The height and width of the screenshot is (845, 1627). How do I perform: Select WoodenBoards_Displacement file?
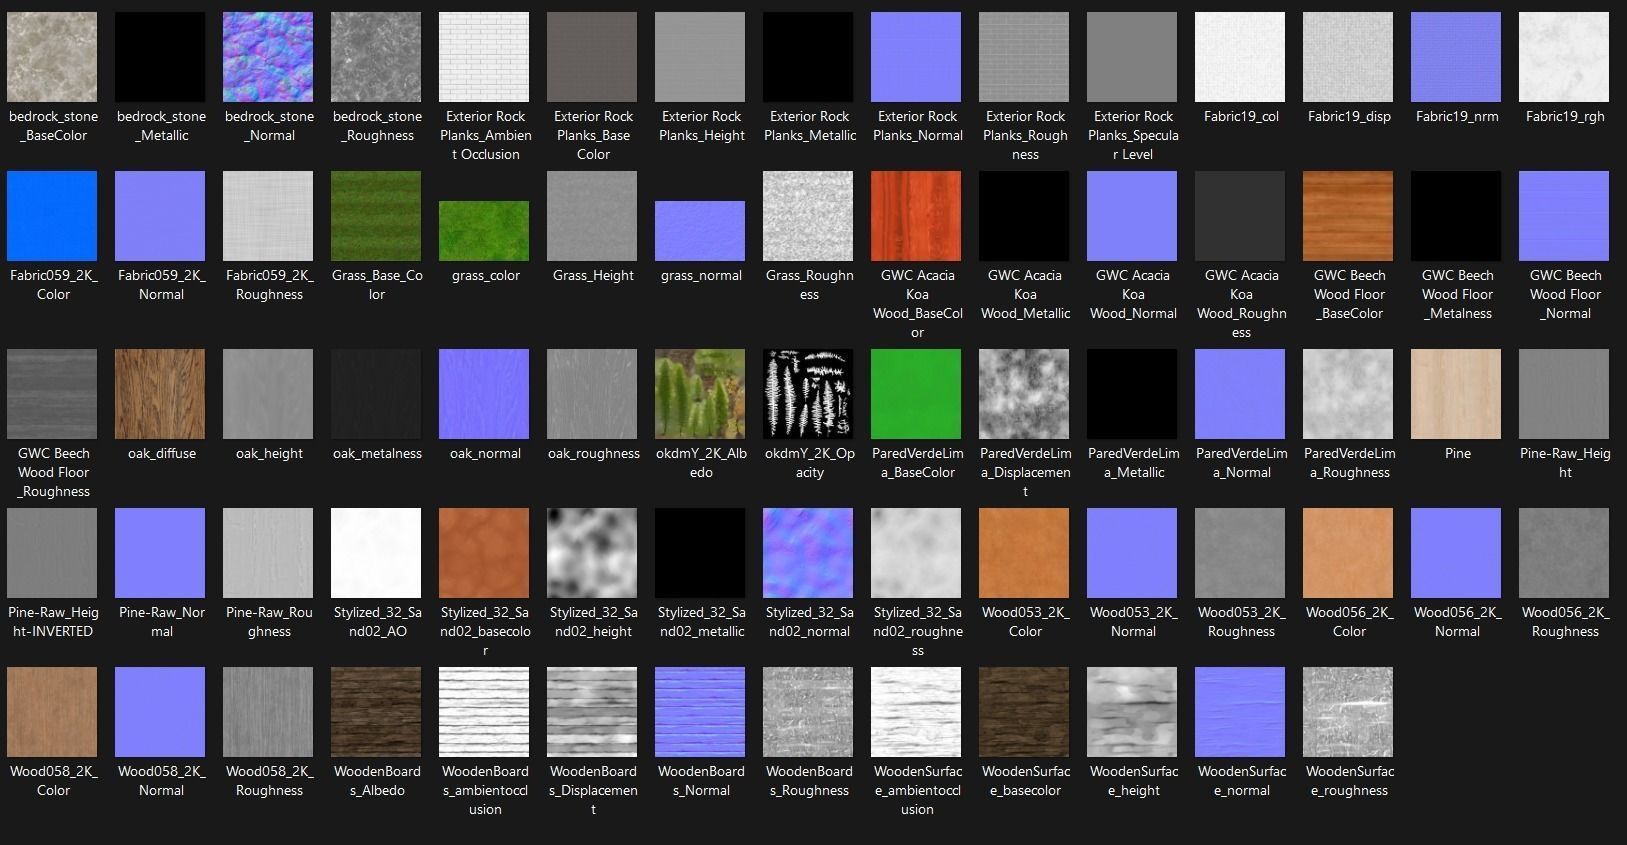592,712
